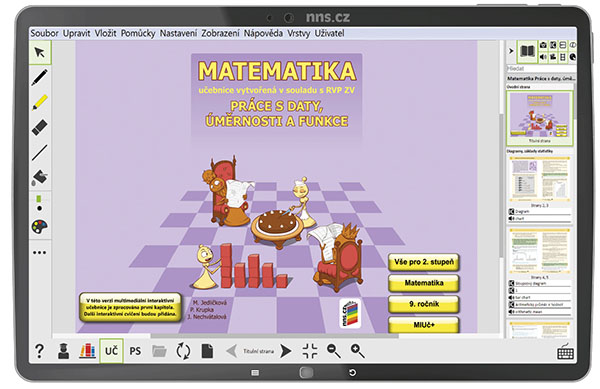
Task: Activate the eraser tool
Action: click(x=40, y=127)
